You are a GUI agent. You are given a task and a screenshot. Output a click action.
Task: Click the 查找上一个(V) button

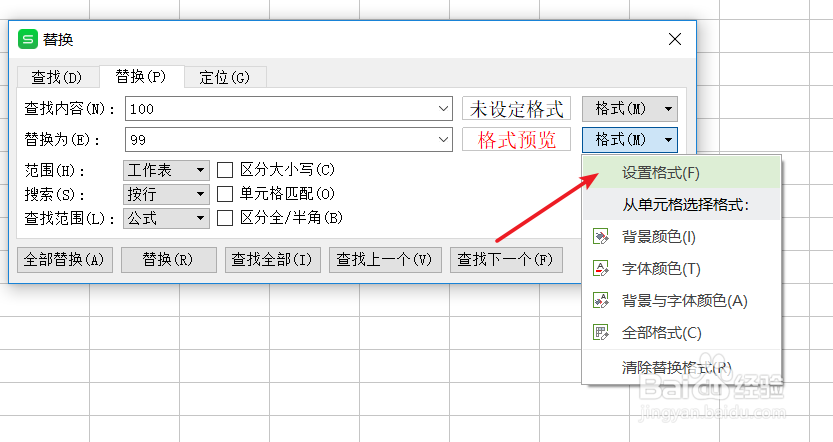[385, 260]
